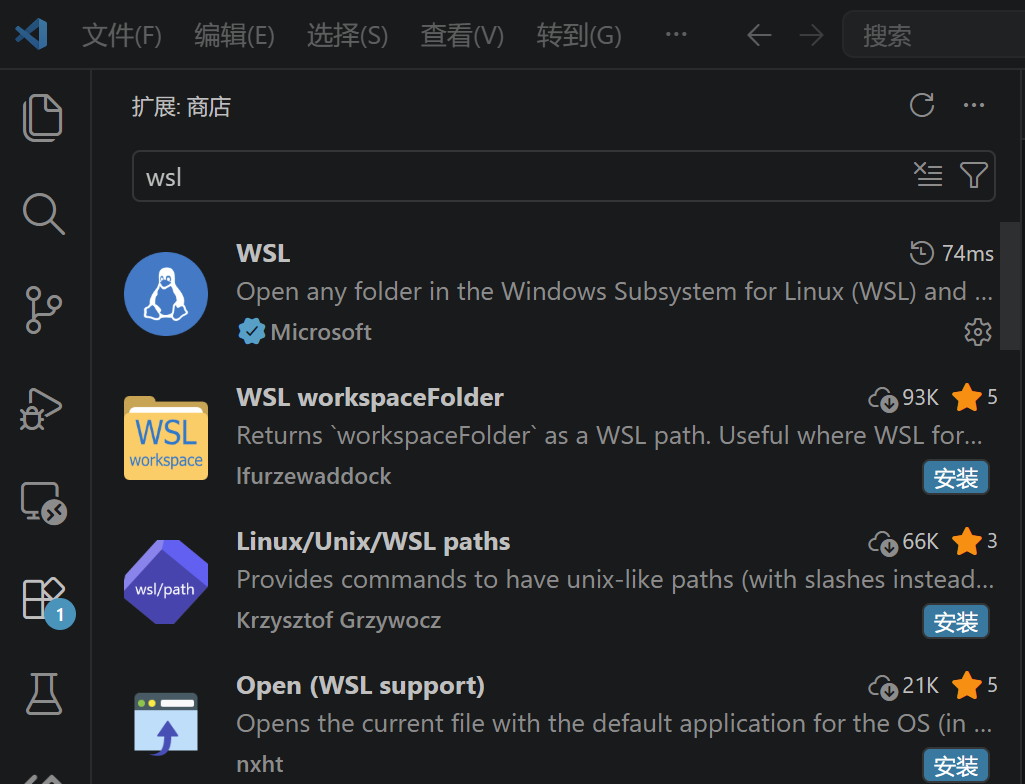Screen dimensions: 1025x784
Task: Select the WSL extension title
Action: 263,253
